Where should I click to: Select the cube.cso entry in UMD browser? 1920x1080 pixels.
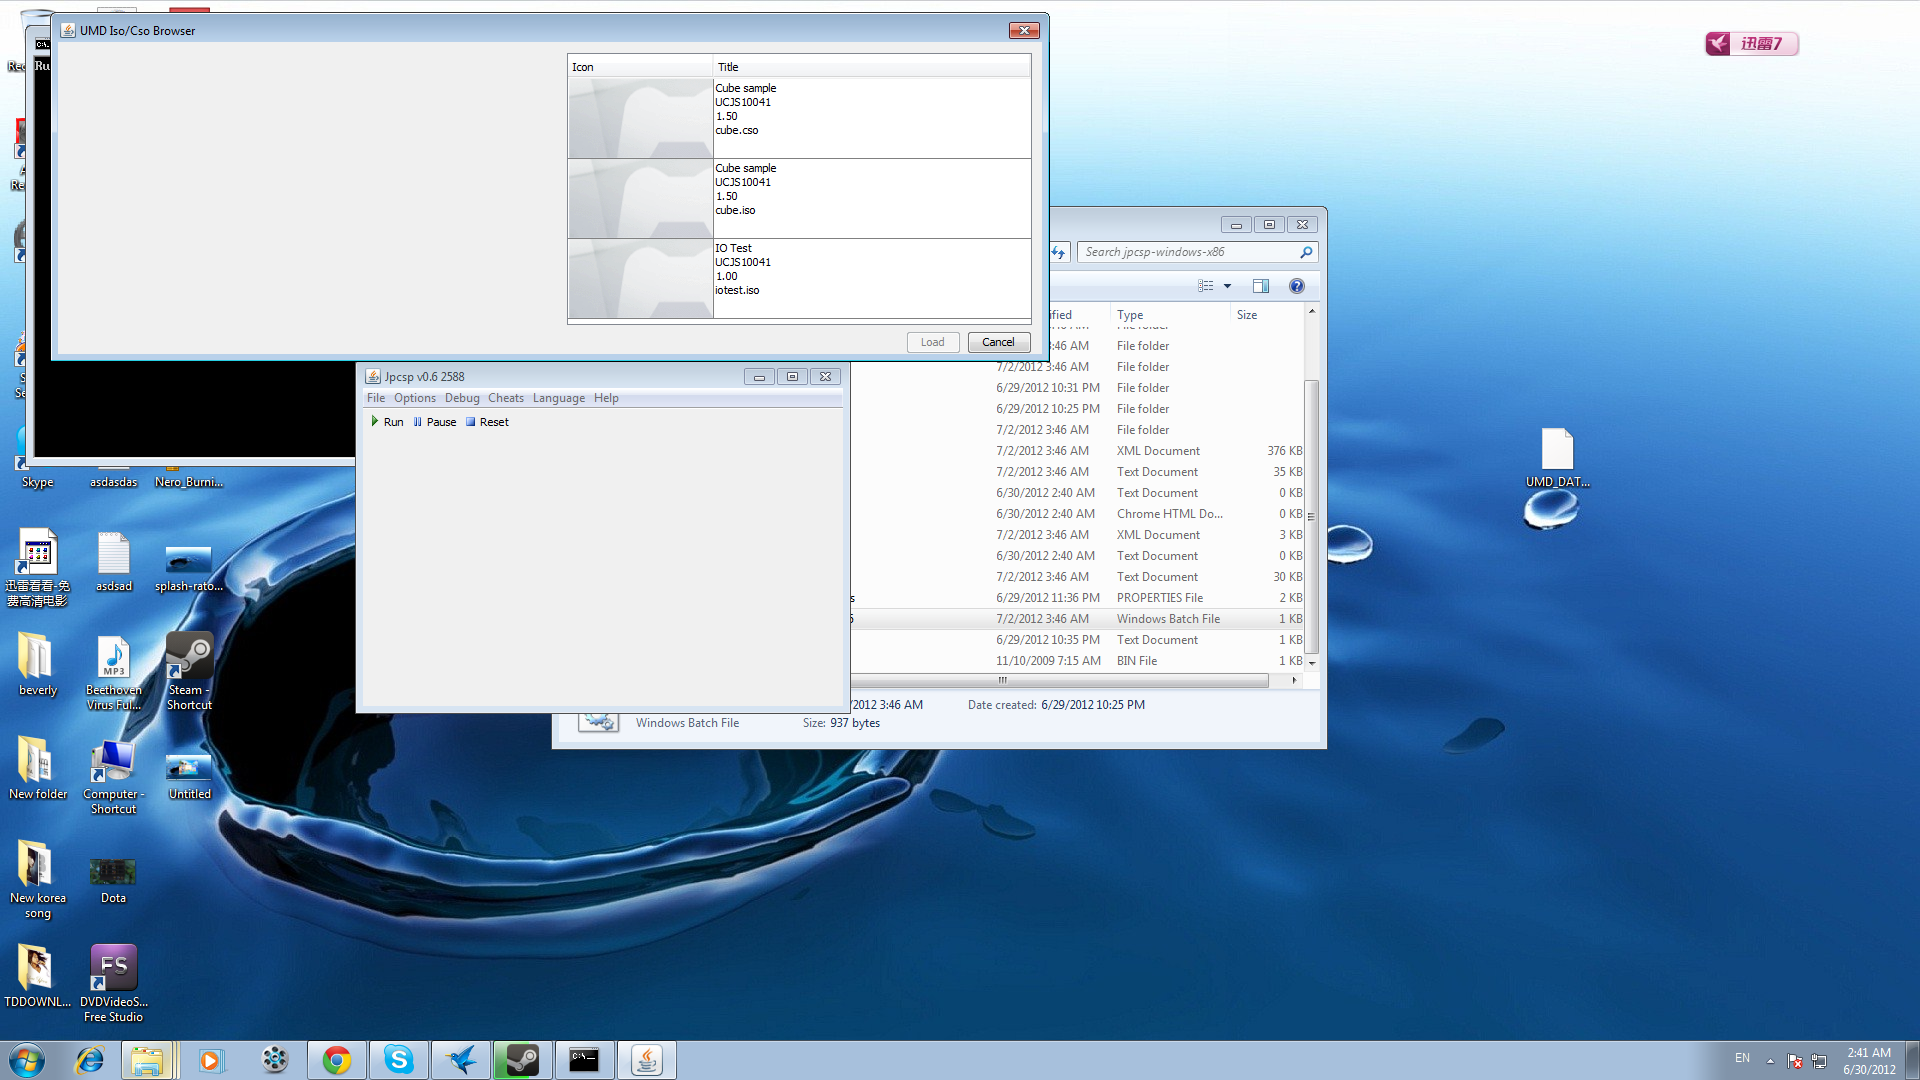(798, 118)
